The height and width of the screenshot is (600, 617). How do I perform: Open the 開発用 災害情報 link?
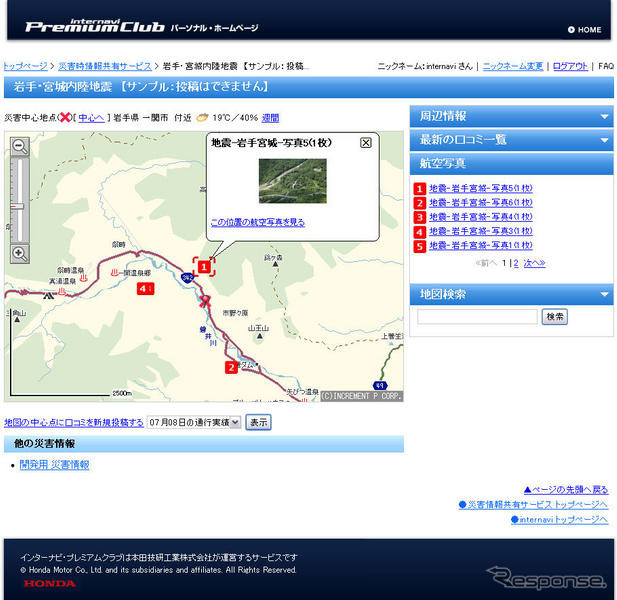[54, 465]
